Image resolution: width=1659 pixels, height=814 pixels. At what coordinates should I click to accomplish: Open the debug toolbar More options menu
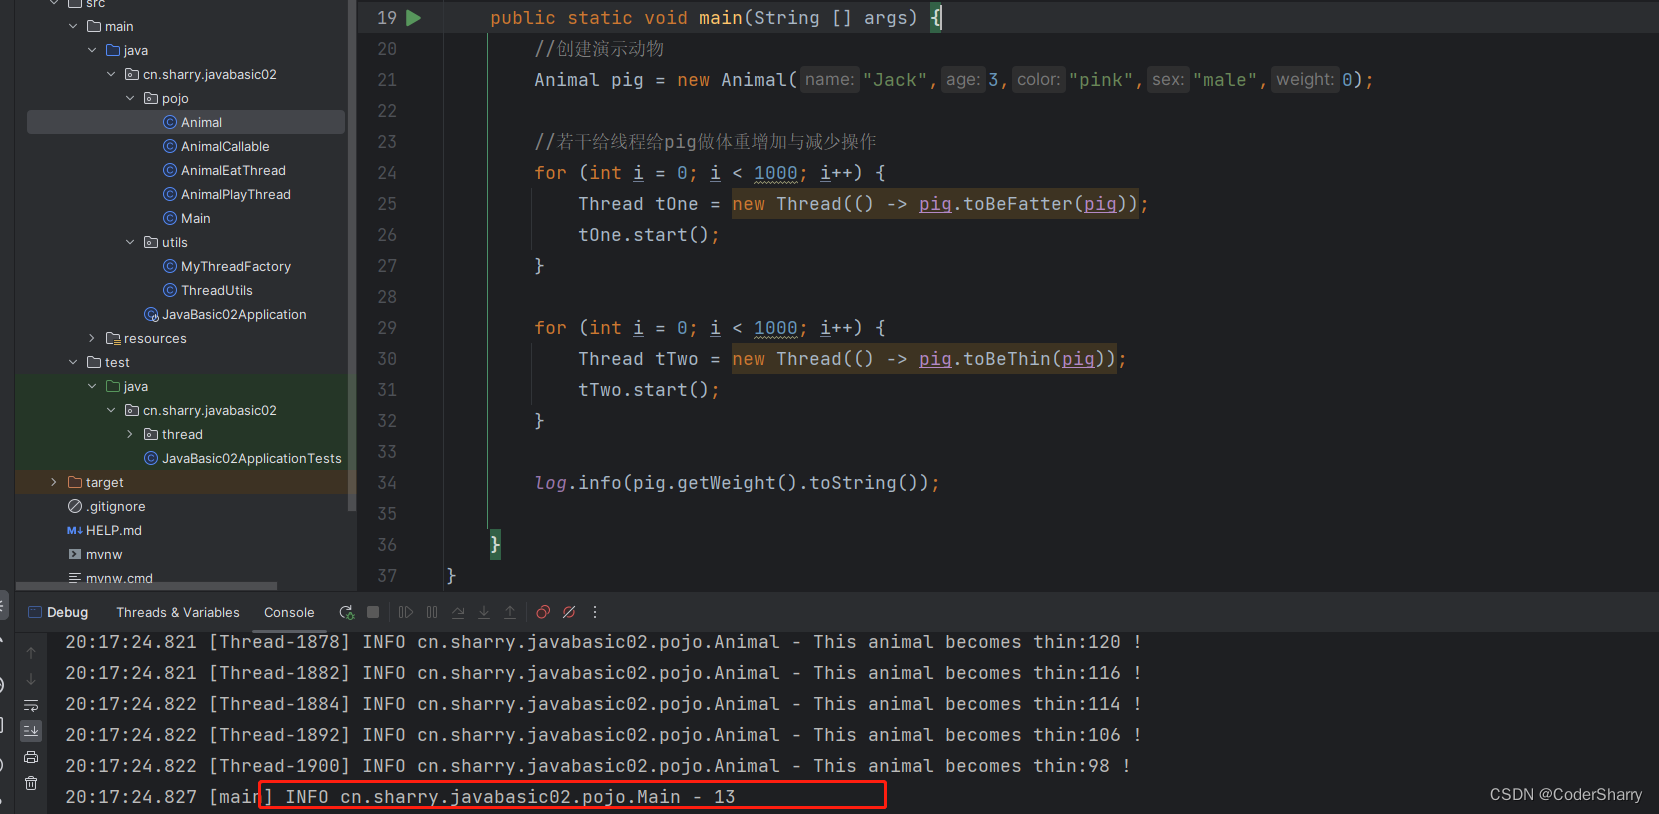coord(595,612)
